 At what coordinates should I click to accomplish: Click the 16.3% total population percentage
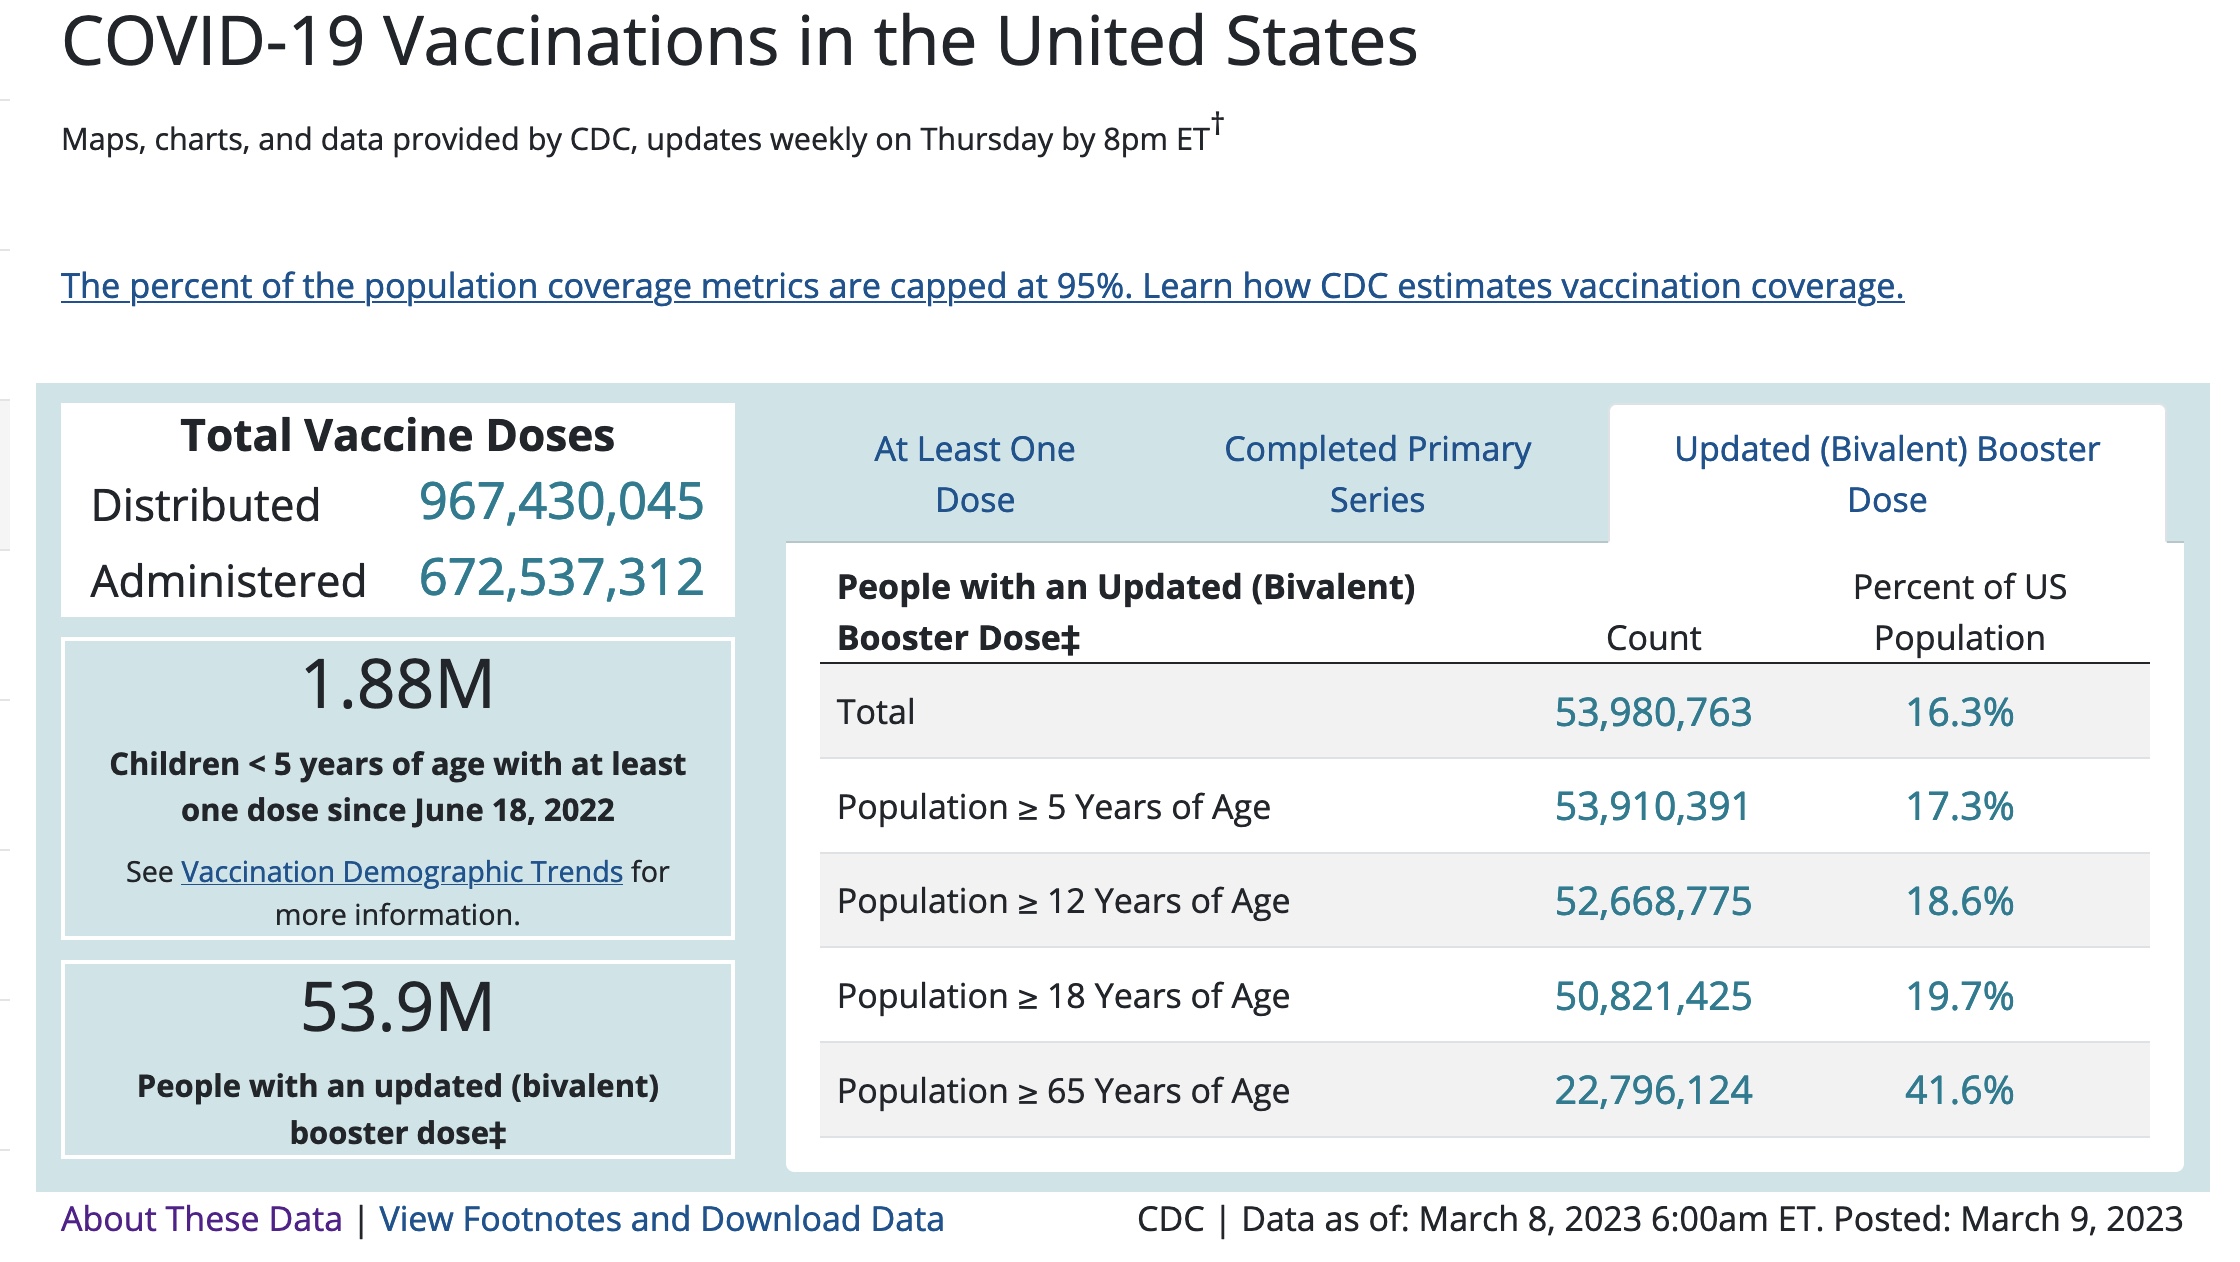point(1959,712)
